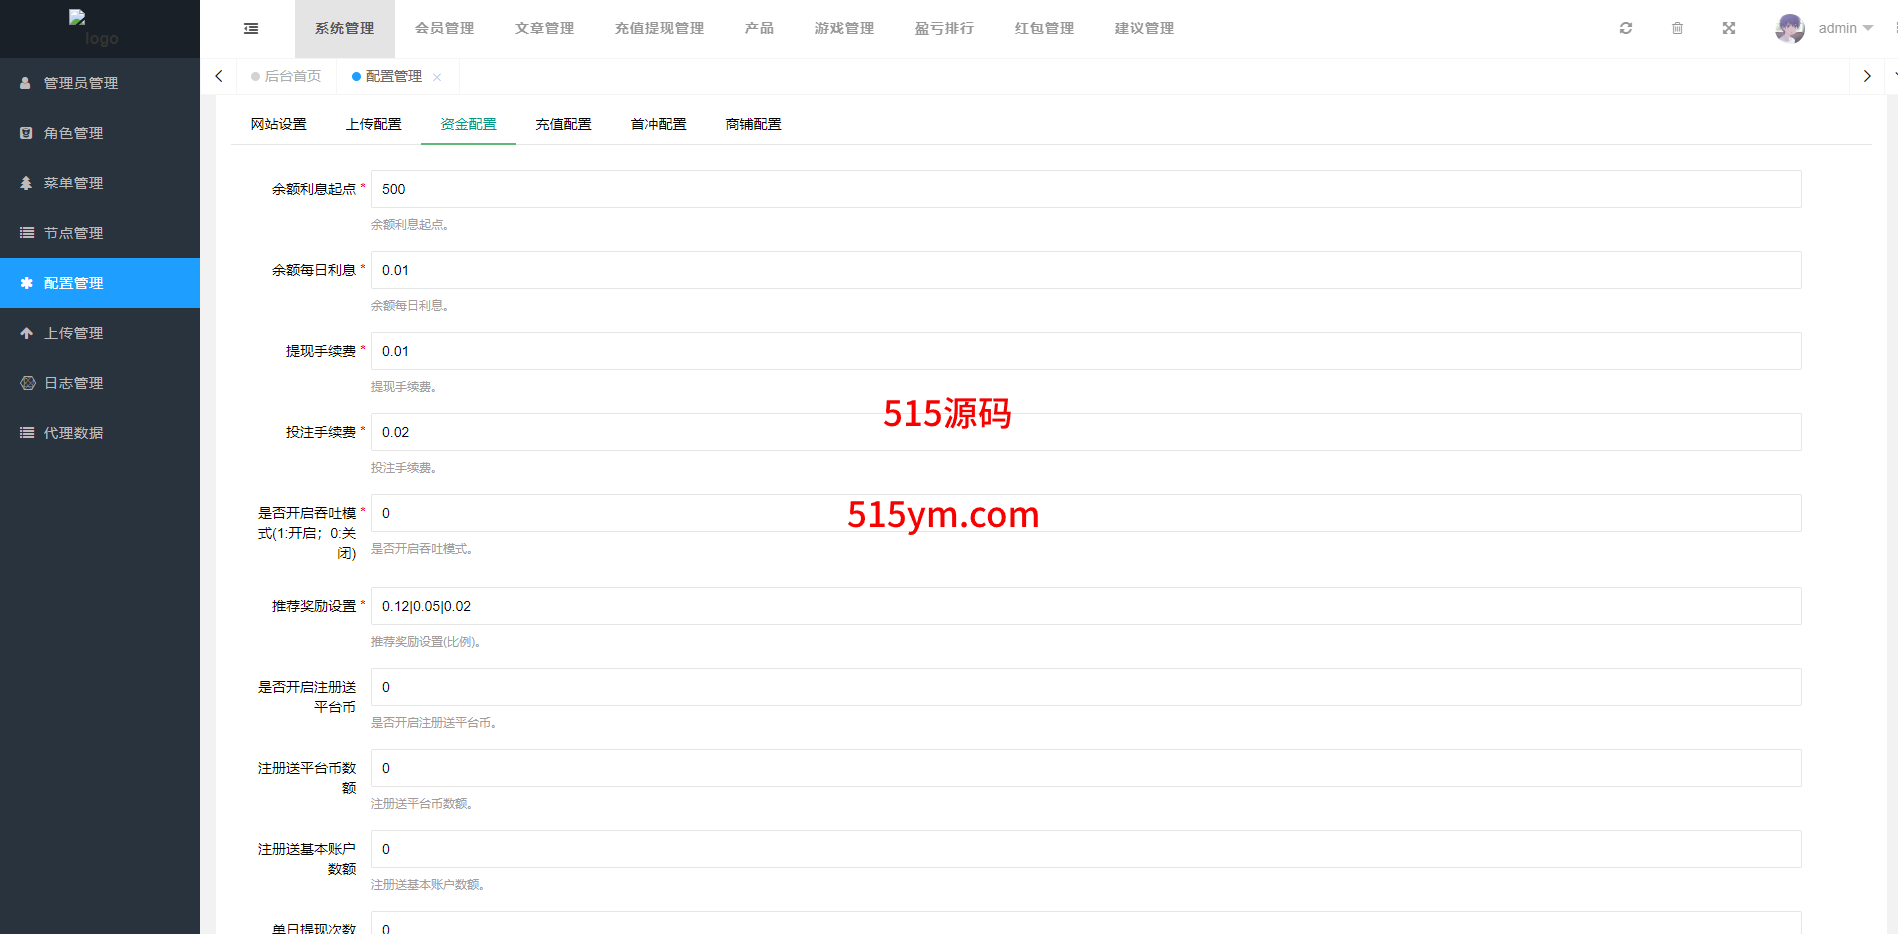
Task: Click the 管理员管理 sidebar icon
Action: tap(26, 83)
